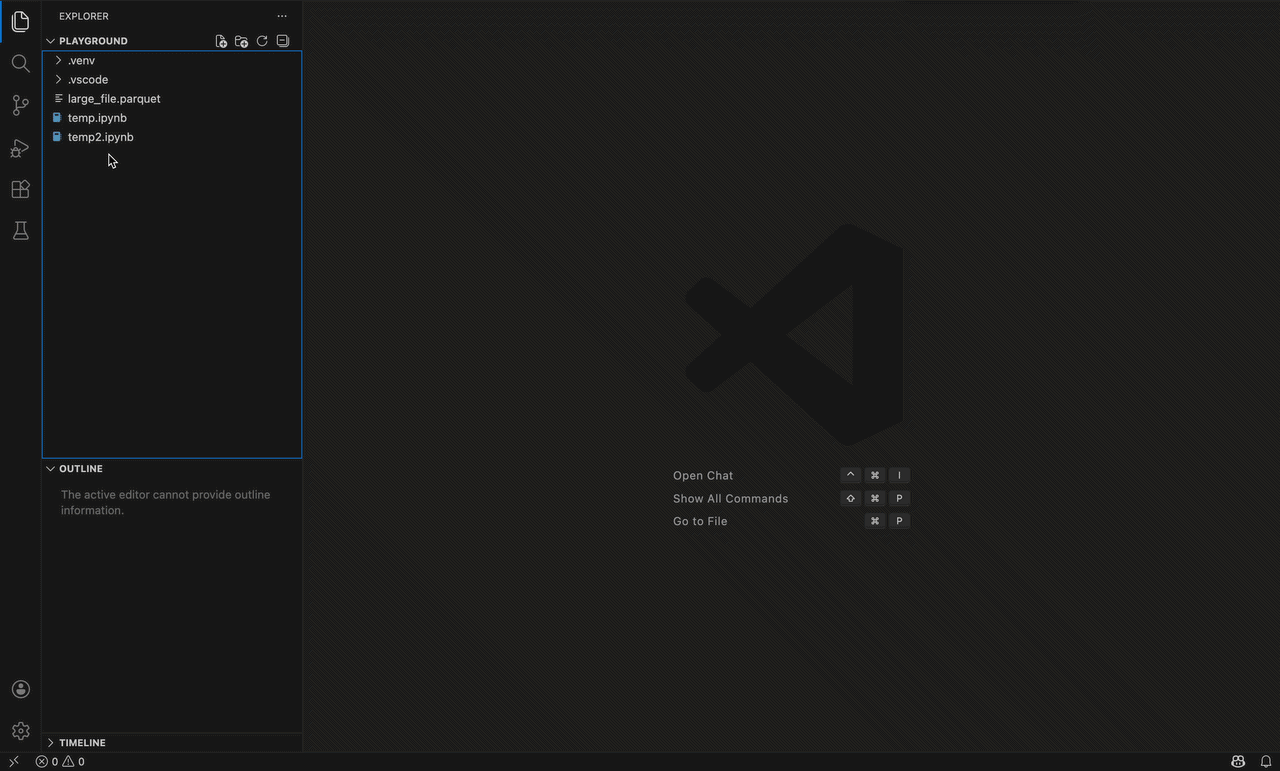Screen dimensions: 1280x771
Task: Open the Source Control view
Action: [20, 105]
